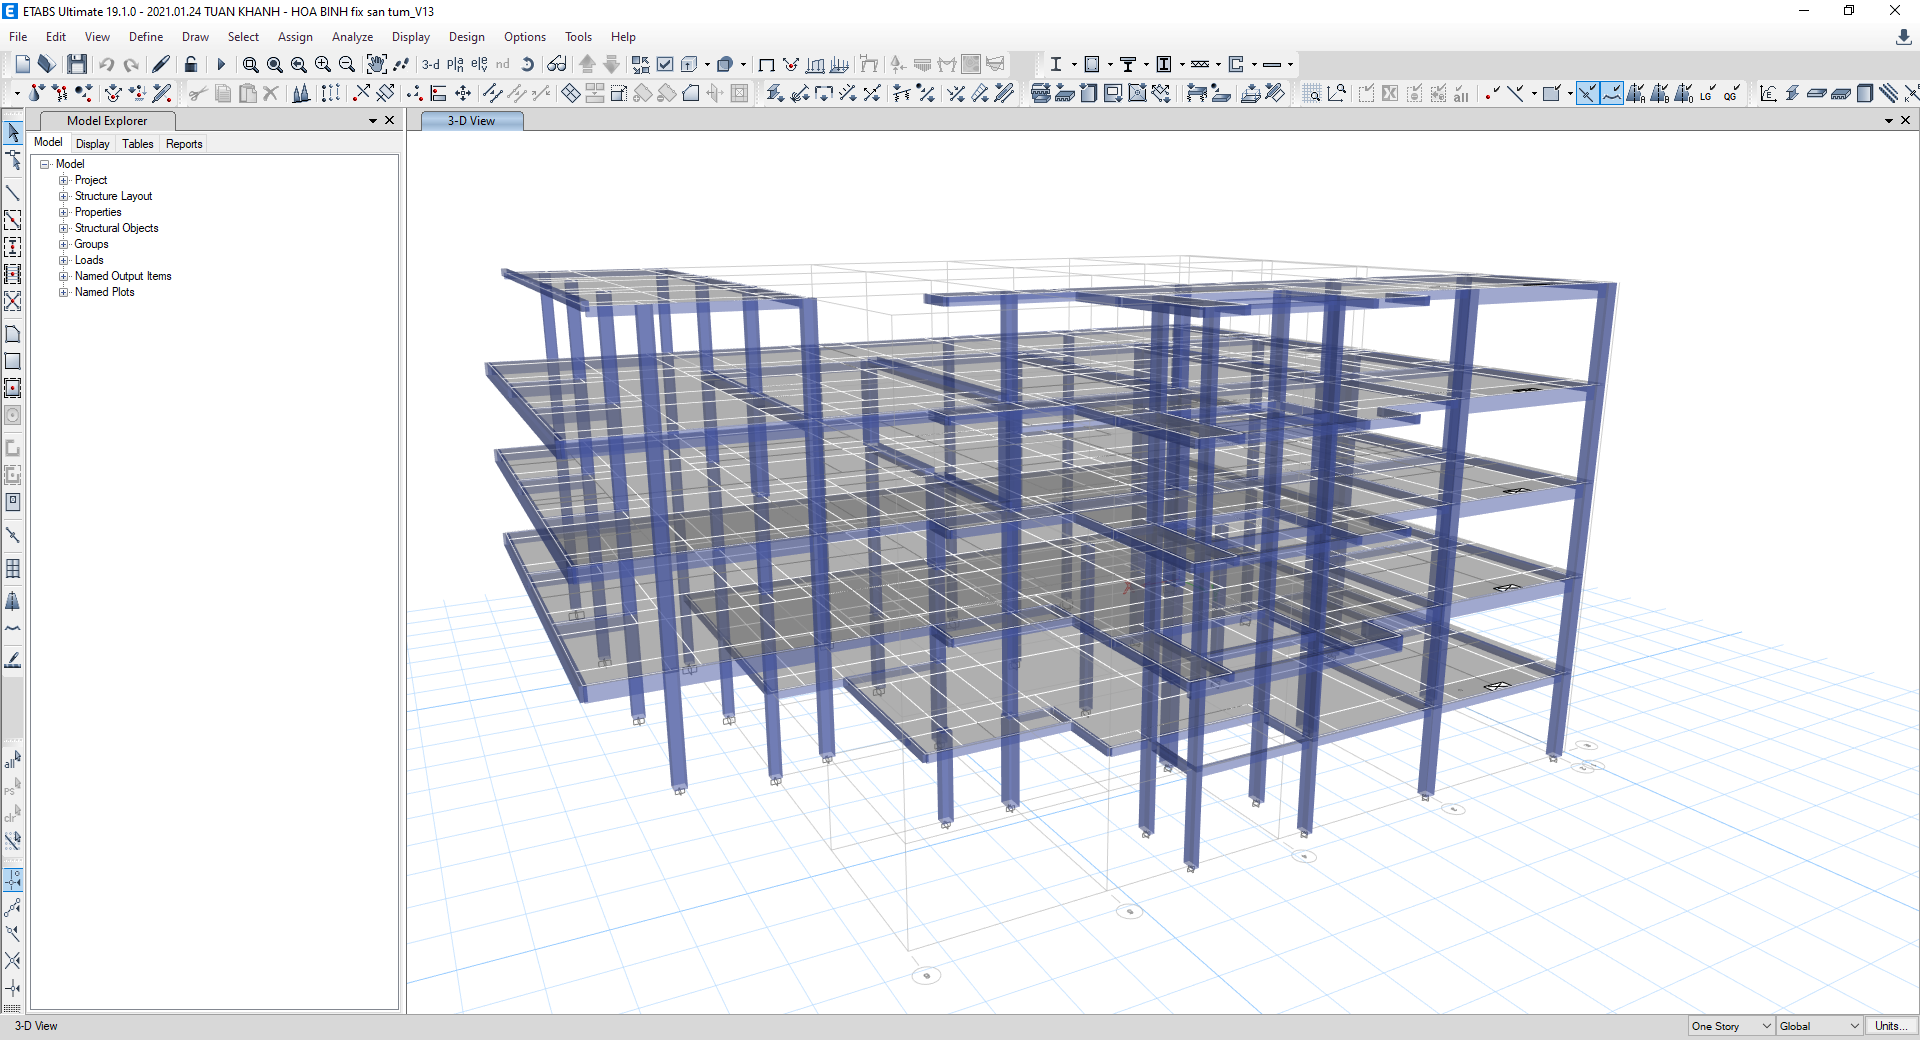This screenshot has height=1040, width=1920.
Task: Open Set Display Options checkbox icon
Action: point(665,64)
